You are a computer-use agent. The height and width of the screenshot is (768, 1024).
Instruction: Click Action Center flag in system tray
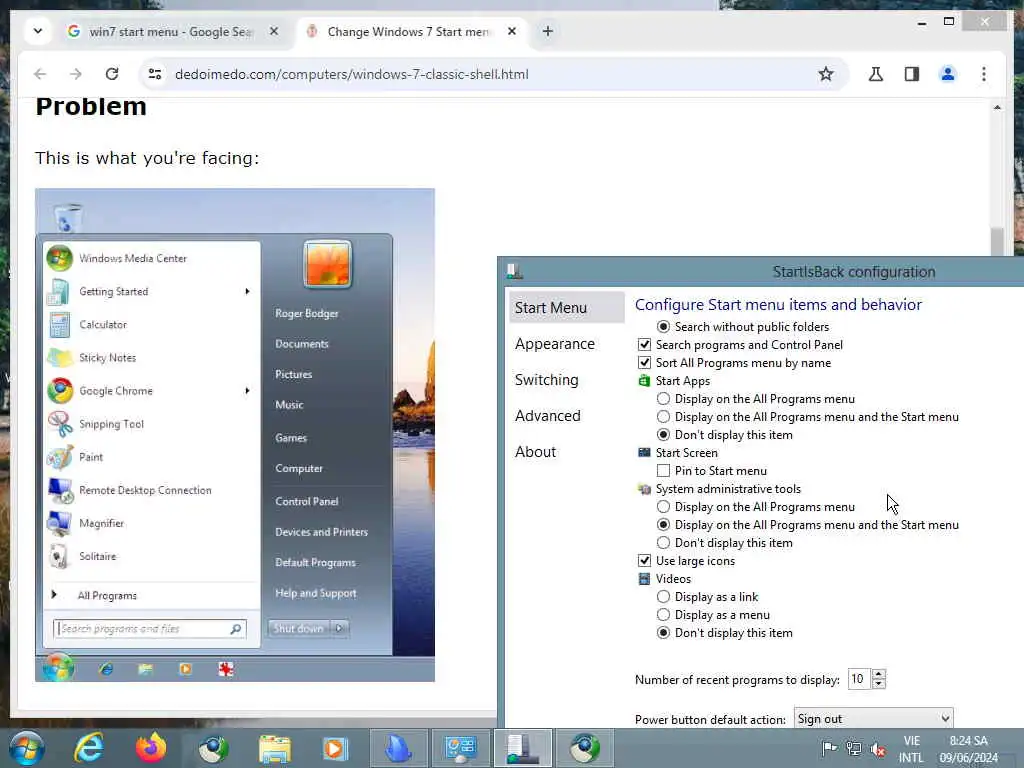point(829,748)
